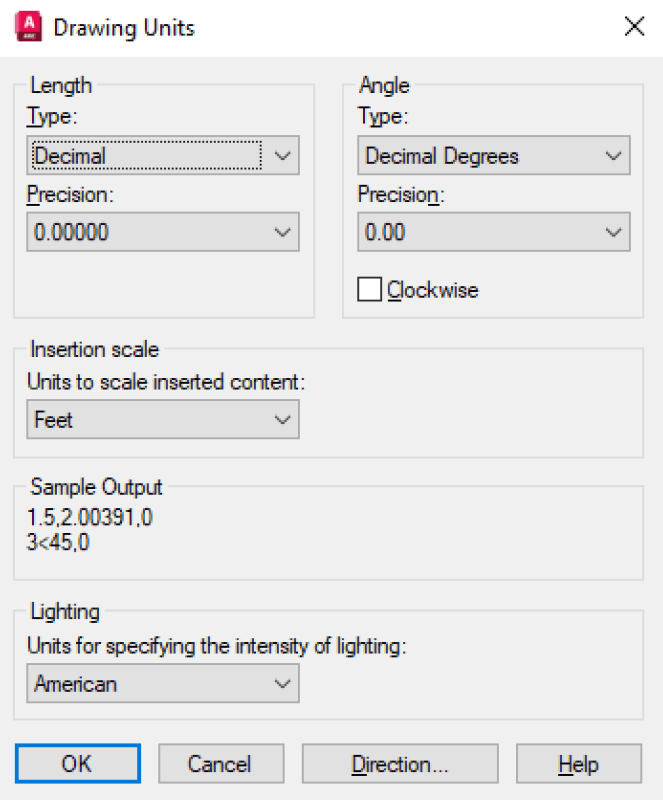Click the Angle group heading
663x800 pixels.
[x=384, y=86]
